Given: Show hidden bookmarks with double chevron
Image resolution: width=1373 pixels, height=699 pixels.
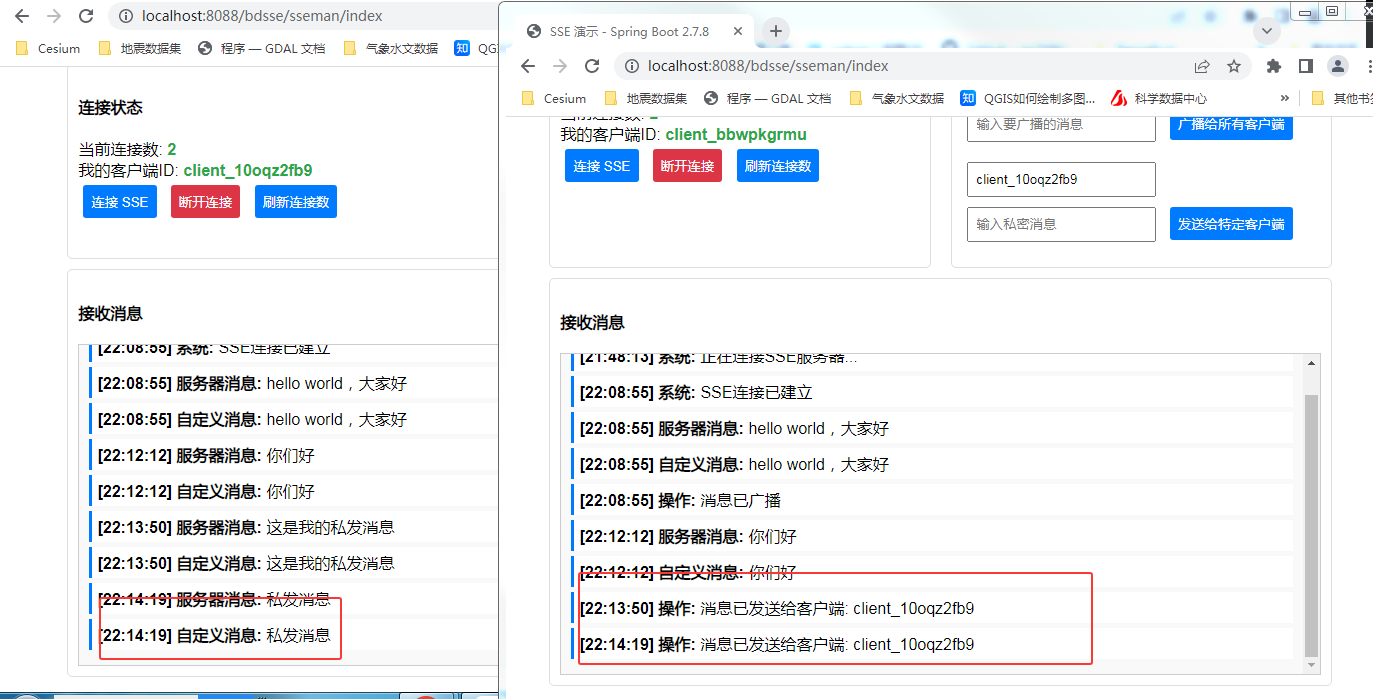Looking at the screenshot, I should [1285, 98].
